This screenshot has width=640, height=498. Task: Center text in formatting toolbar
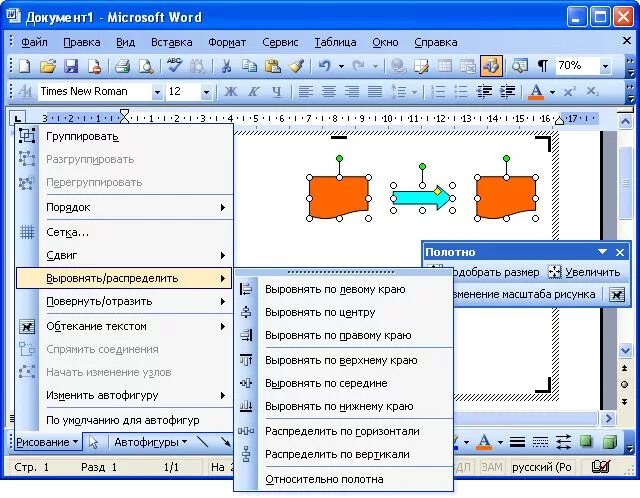click(329, 91)
